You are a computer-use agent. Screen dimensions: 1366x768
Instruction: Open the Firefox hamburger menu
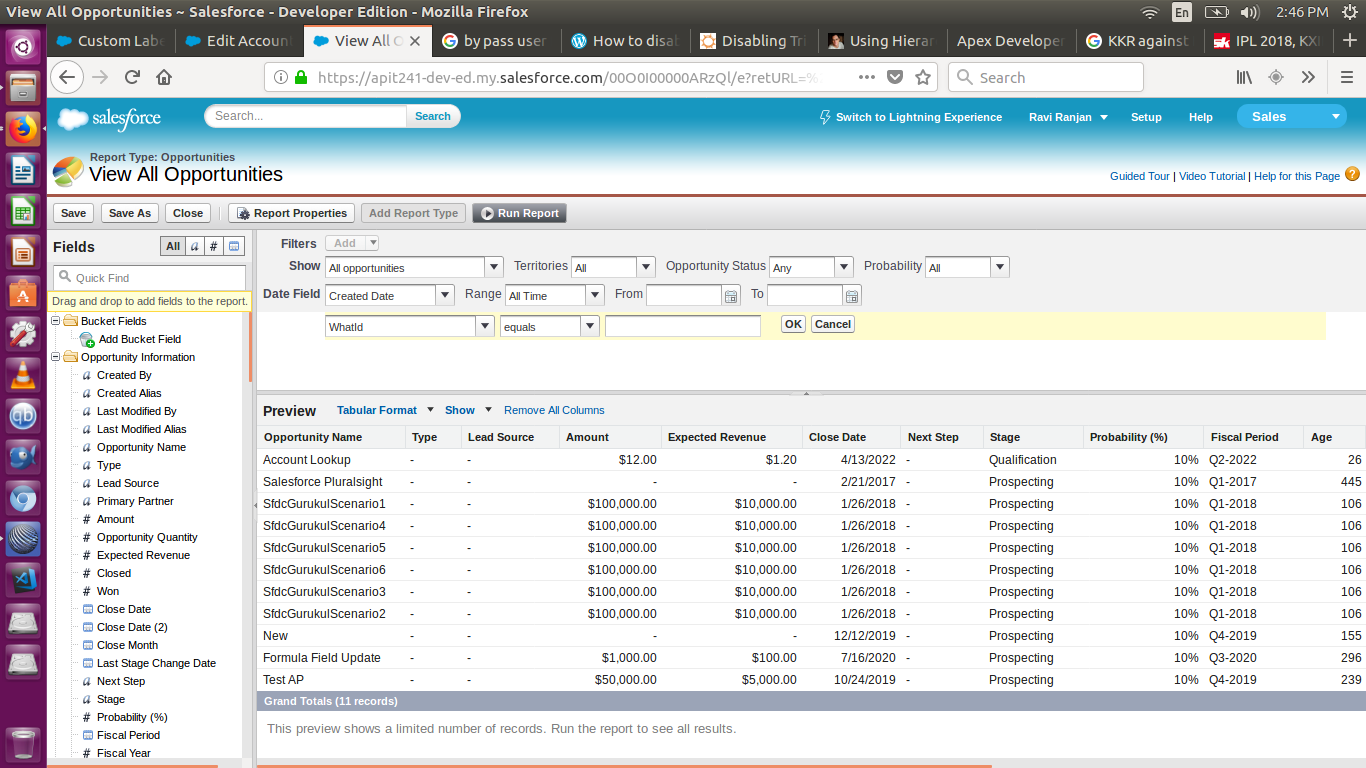[x=1347, y=77]
